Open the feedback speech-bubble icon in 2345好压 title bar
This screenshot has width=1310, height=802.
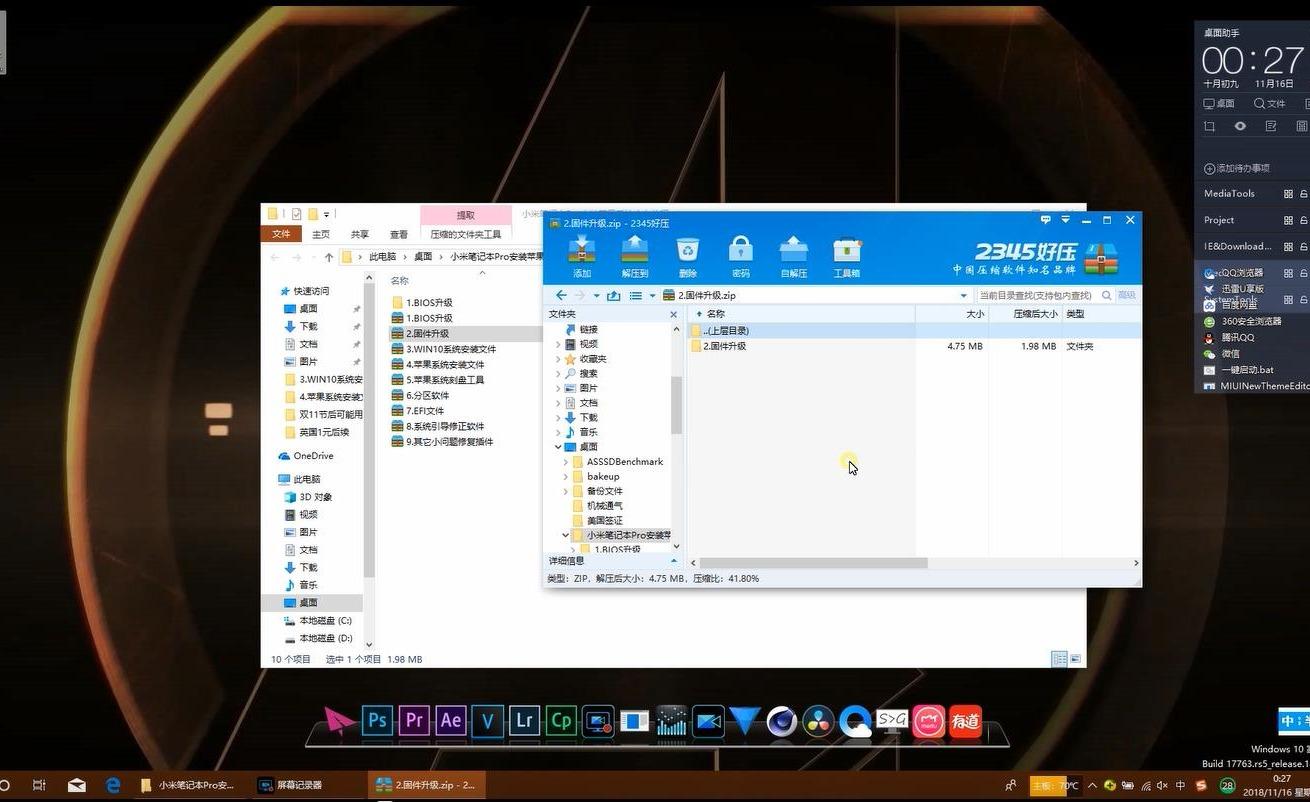point(1045,219)
